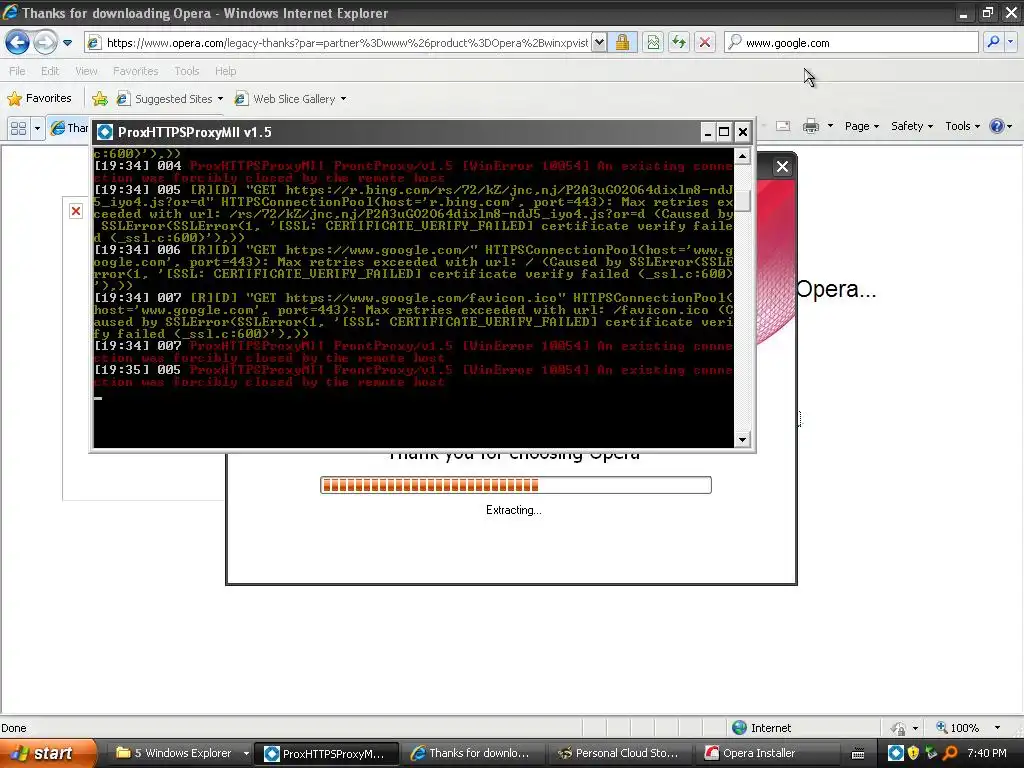Open the tab list dropdown arrow
Image resolution: width=1024 pixels, height=768 pixels.
click(x=37, y=128)
